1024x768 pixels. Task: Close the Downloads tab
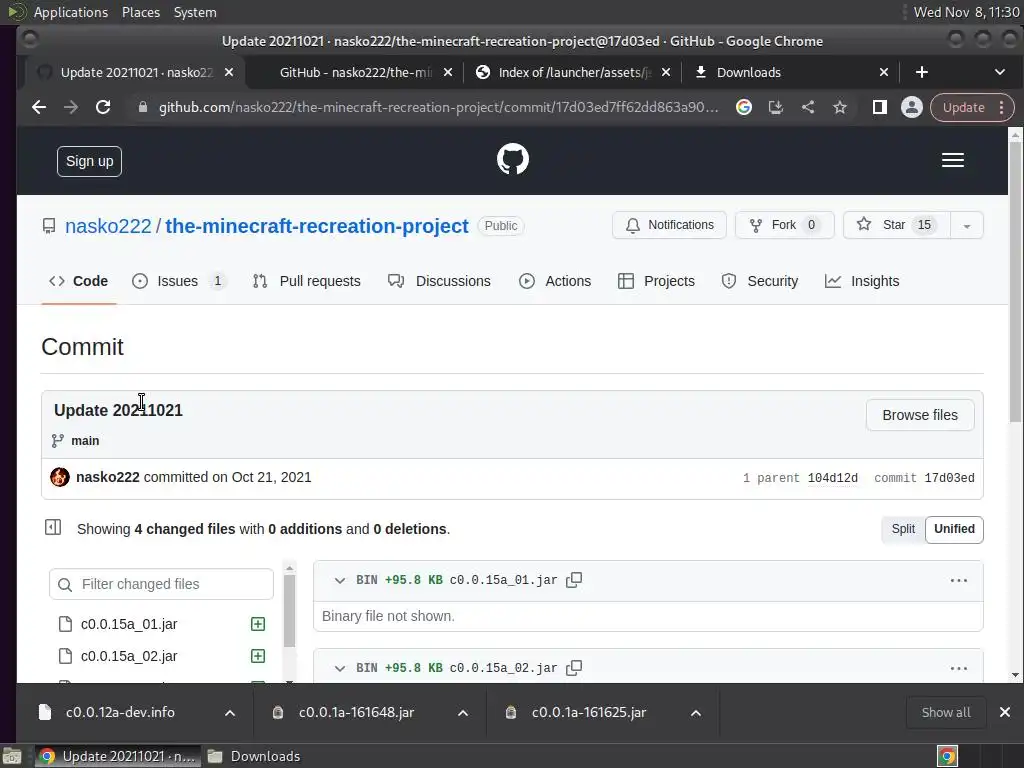884,72
